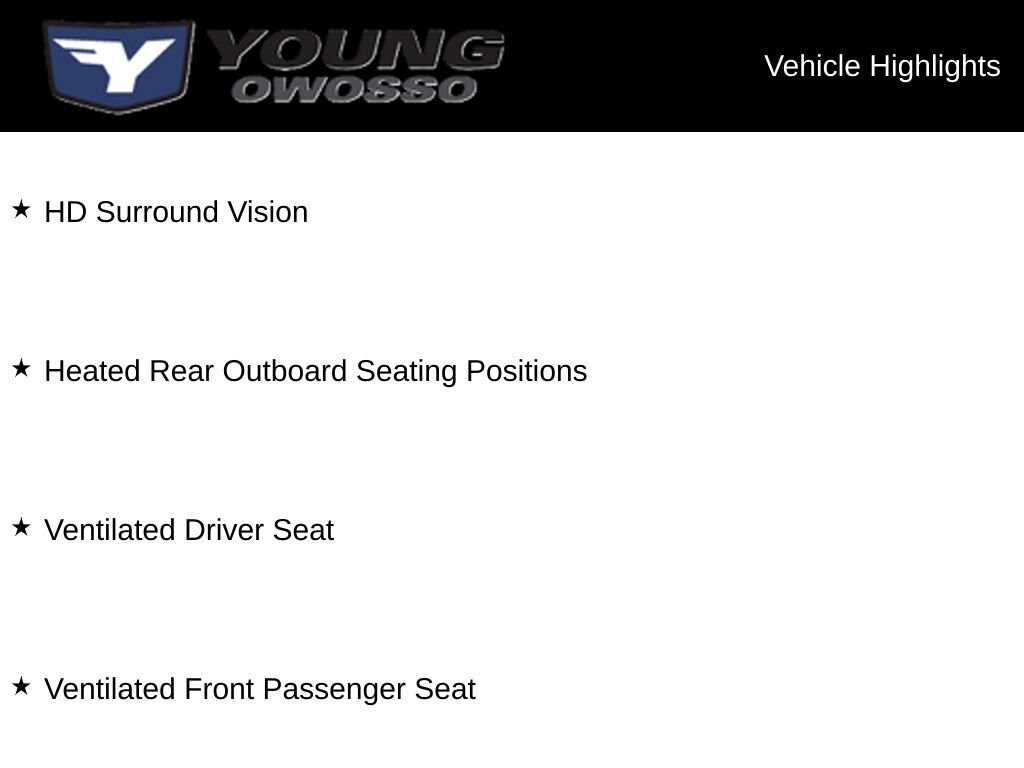1024x768 pixels.
Task: Select the star next to Heated Rear Outboard
Action: pyautogui.click(x=21, y=368)
